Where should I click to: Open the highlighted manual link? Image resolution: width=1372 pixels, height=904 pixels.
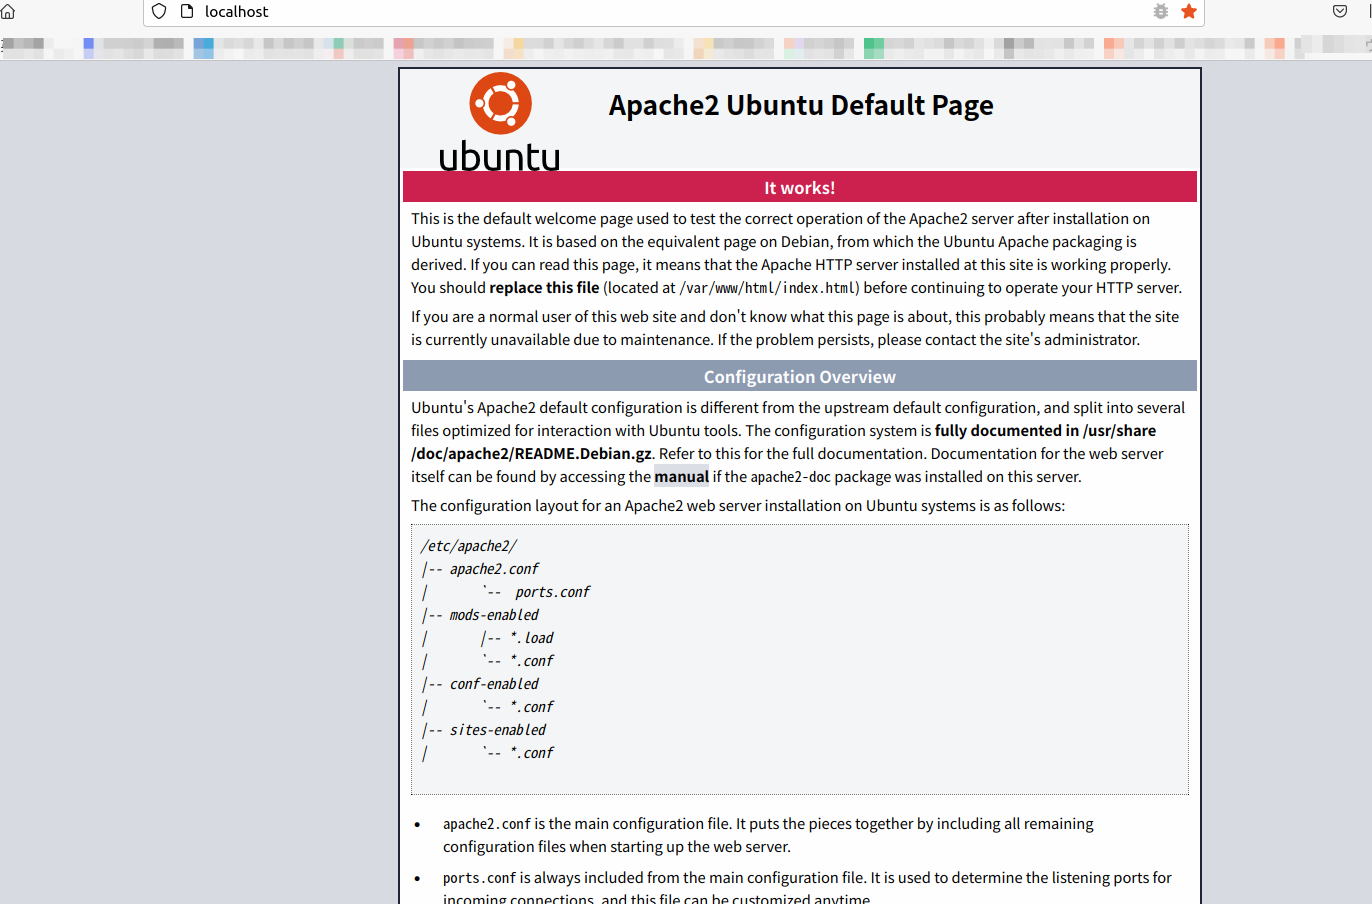(x=681, y=476)
